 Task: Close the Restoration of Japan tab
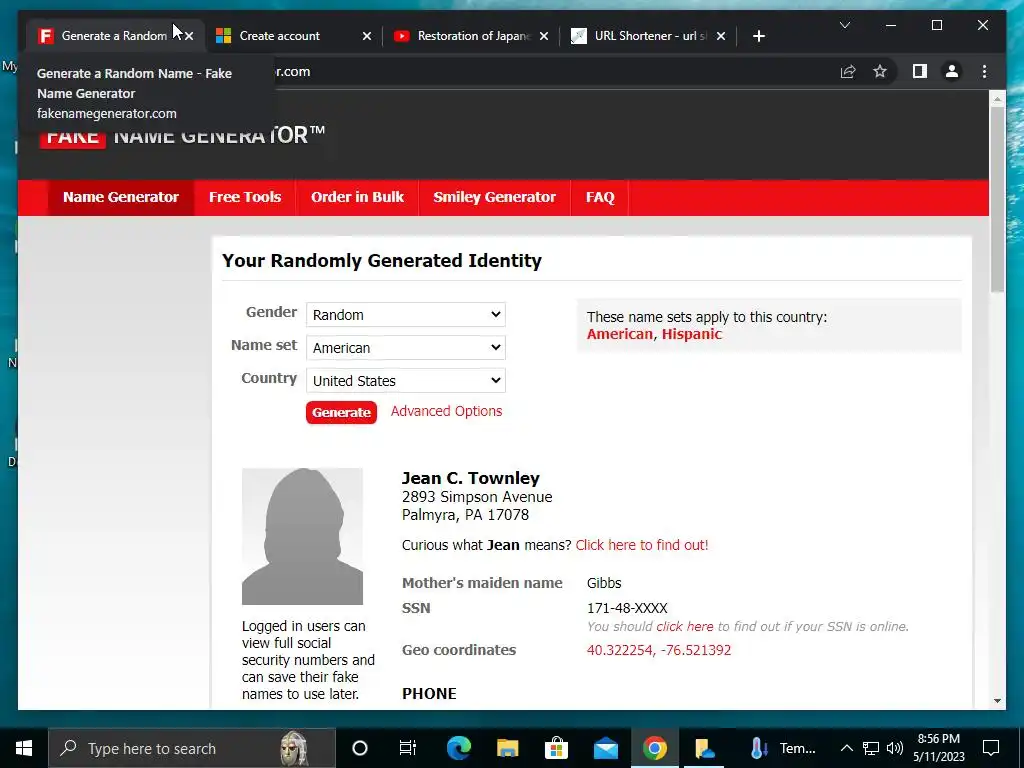click(x=544, y=36)
